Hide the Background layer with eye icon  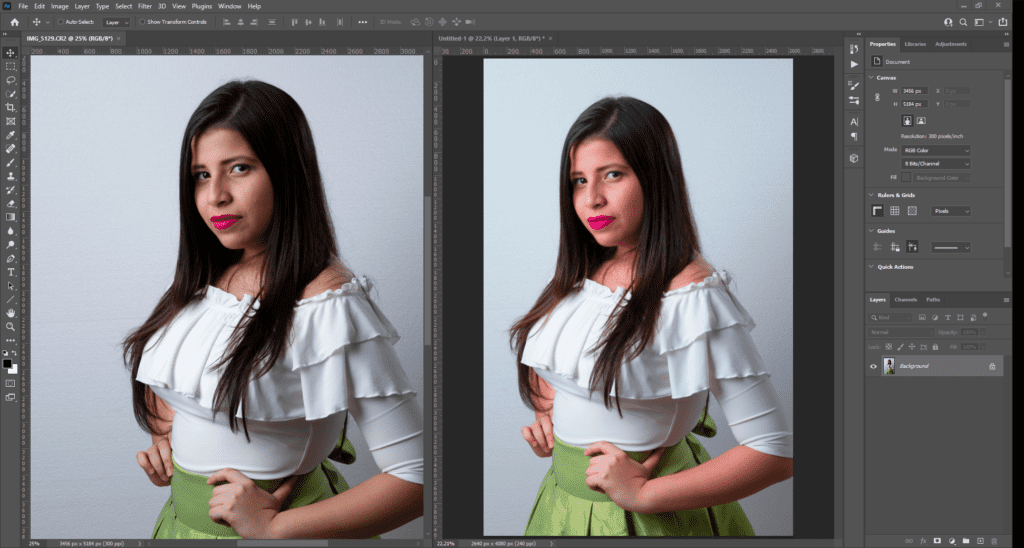(x=873, y=367)
